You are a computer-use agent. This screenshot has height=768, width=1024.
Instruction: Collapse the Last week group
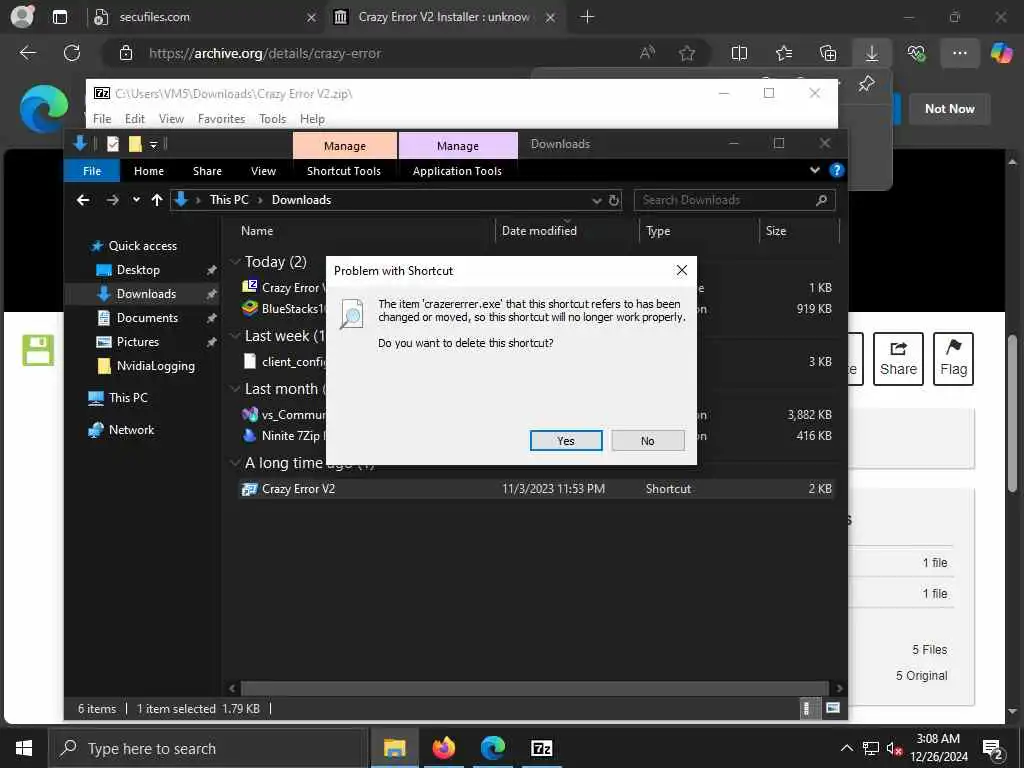click(234, 336)
